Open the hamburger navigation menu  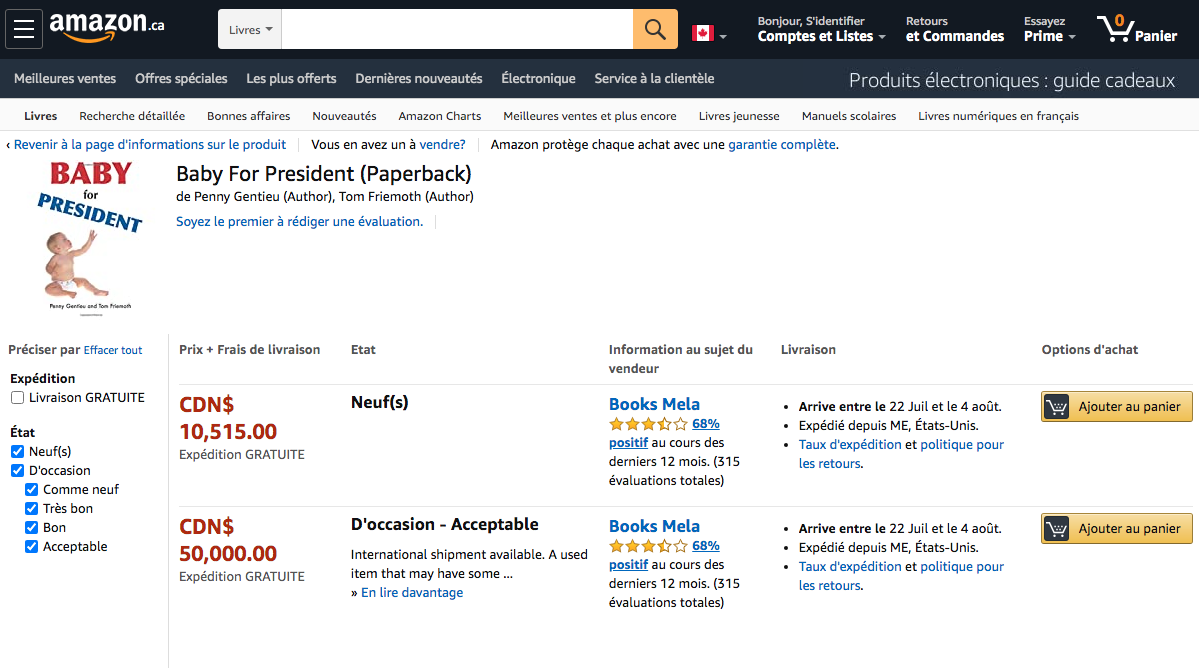pos(24,30)
